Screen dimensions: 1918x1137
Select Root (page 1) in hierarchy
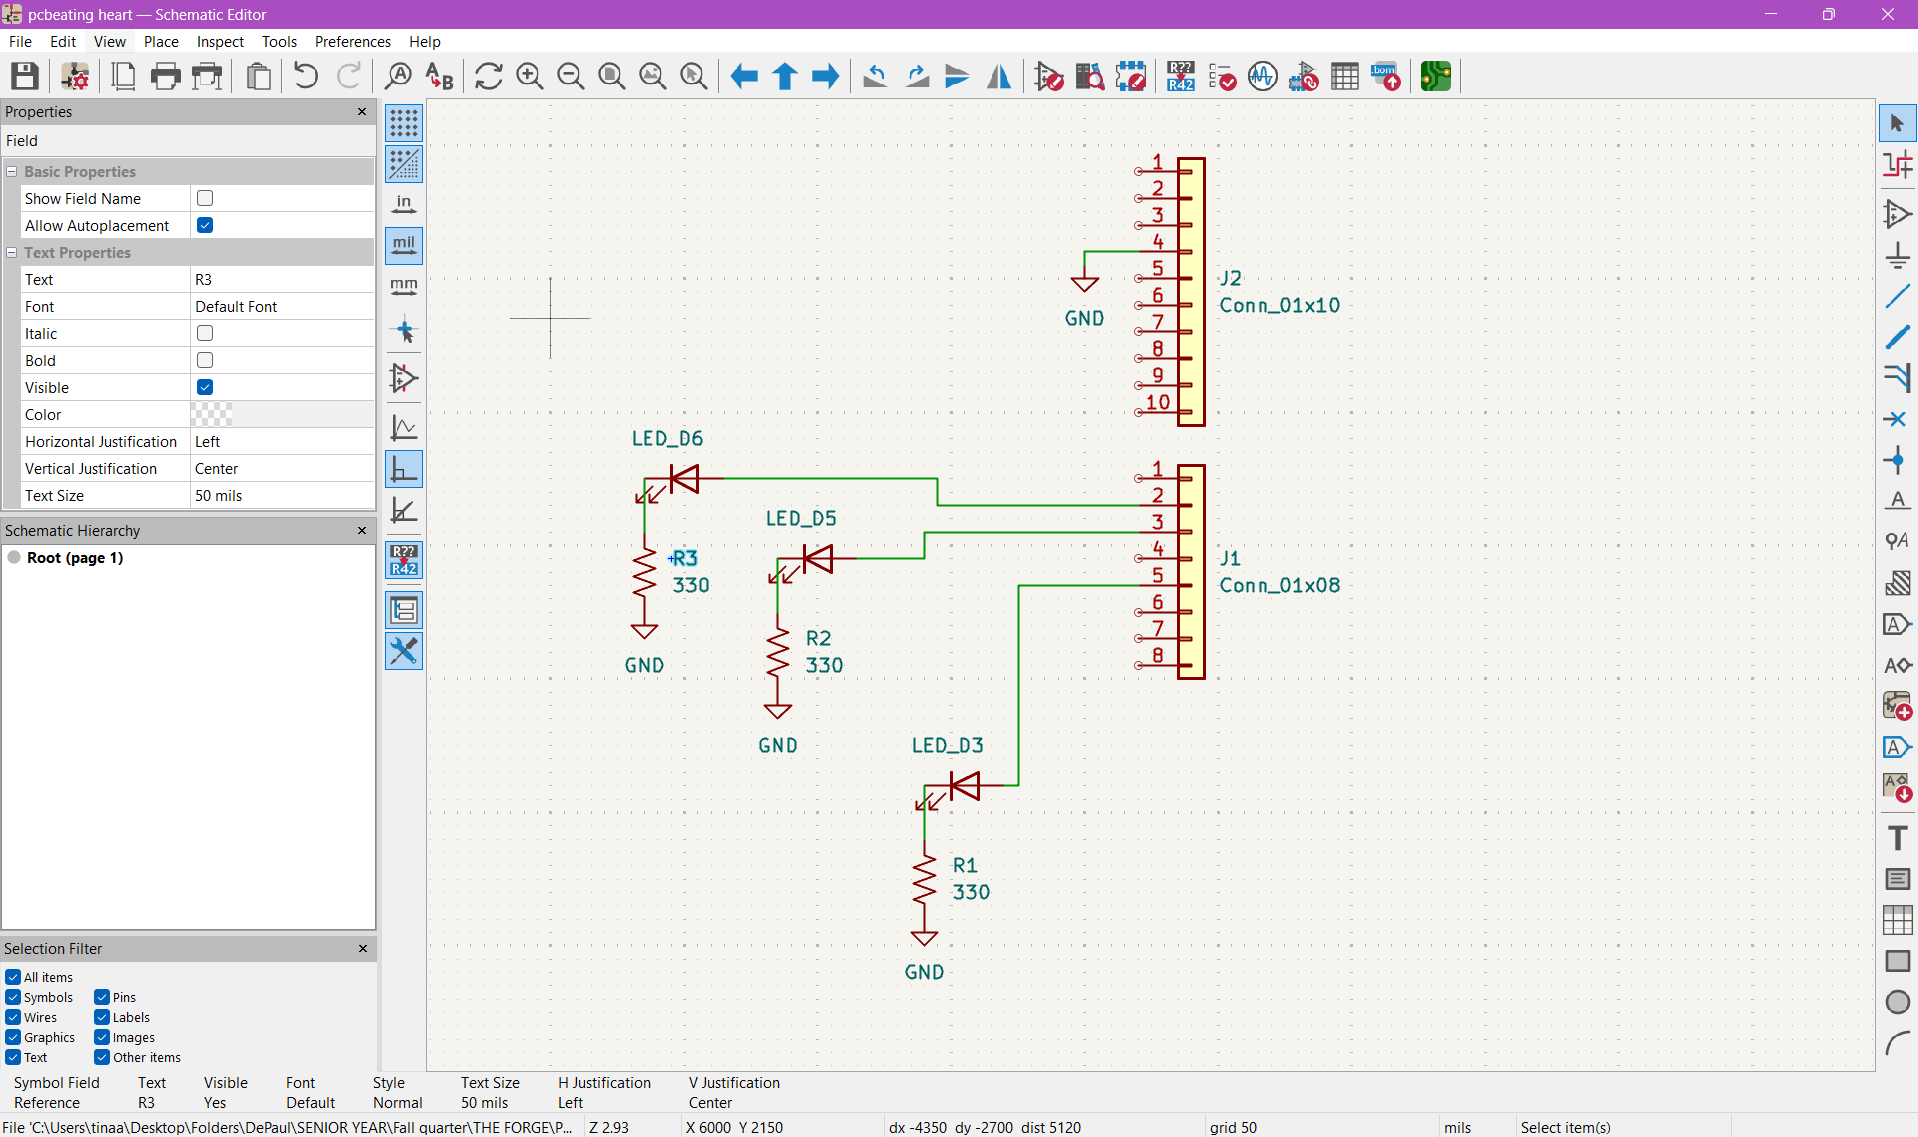[x=74, y=558]
